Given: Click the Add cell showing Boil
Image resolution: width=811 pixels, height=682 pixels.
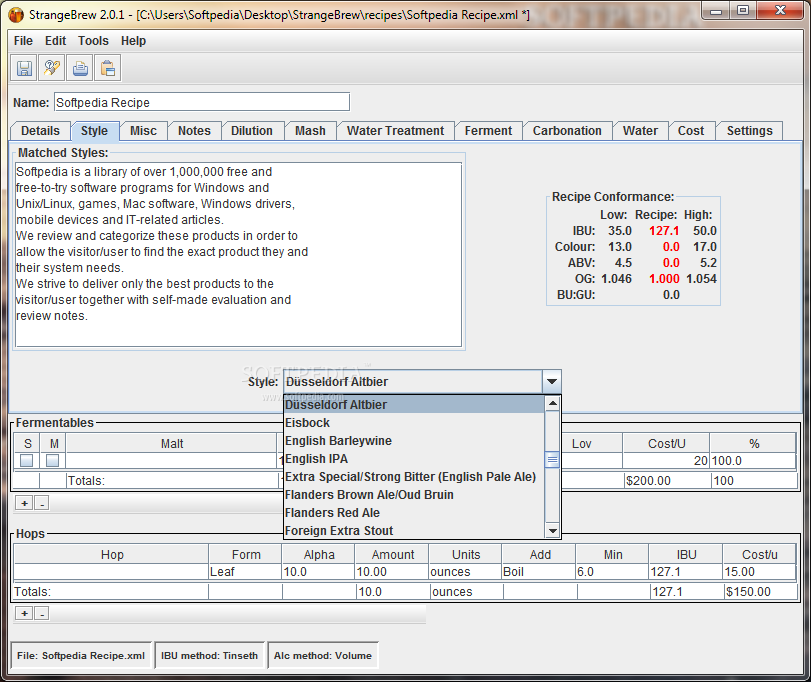Looking at the screenshot, I should tap(538, 572).
